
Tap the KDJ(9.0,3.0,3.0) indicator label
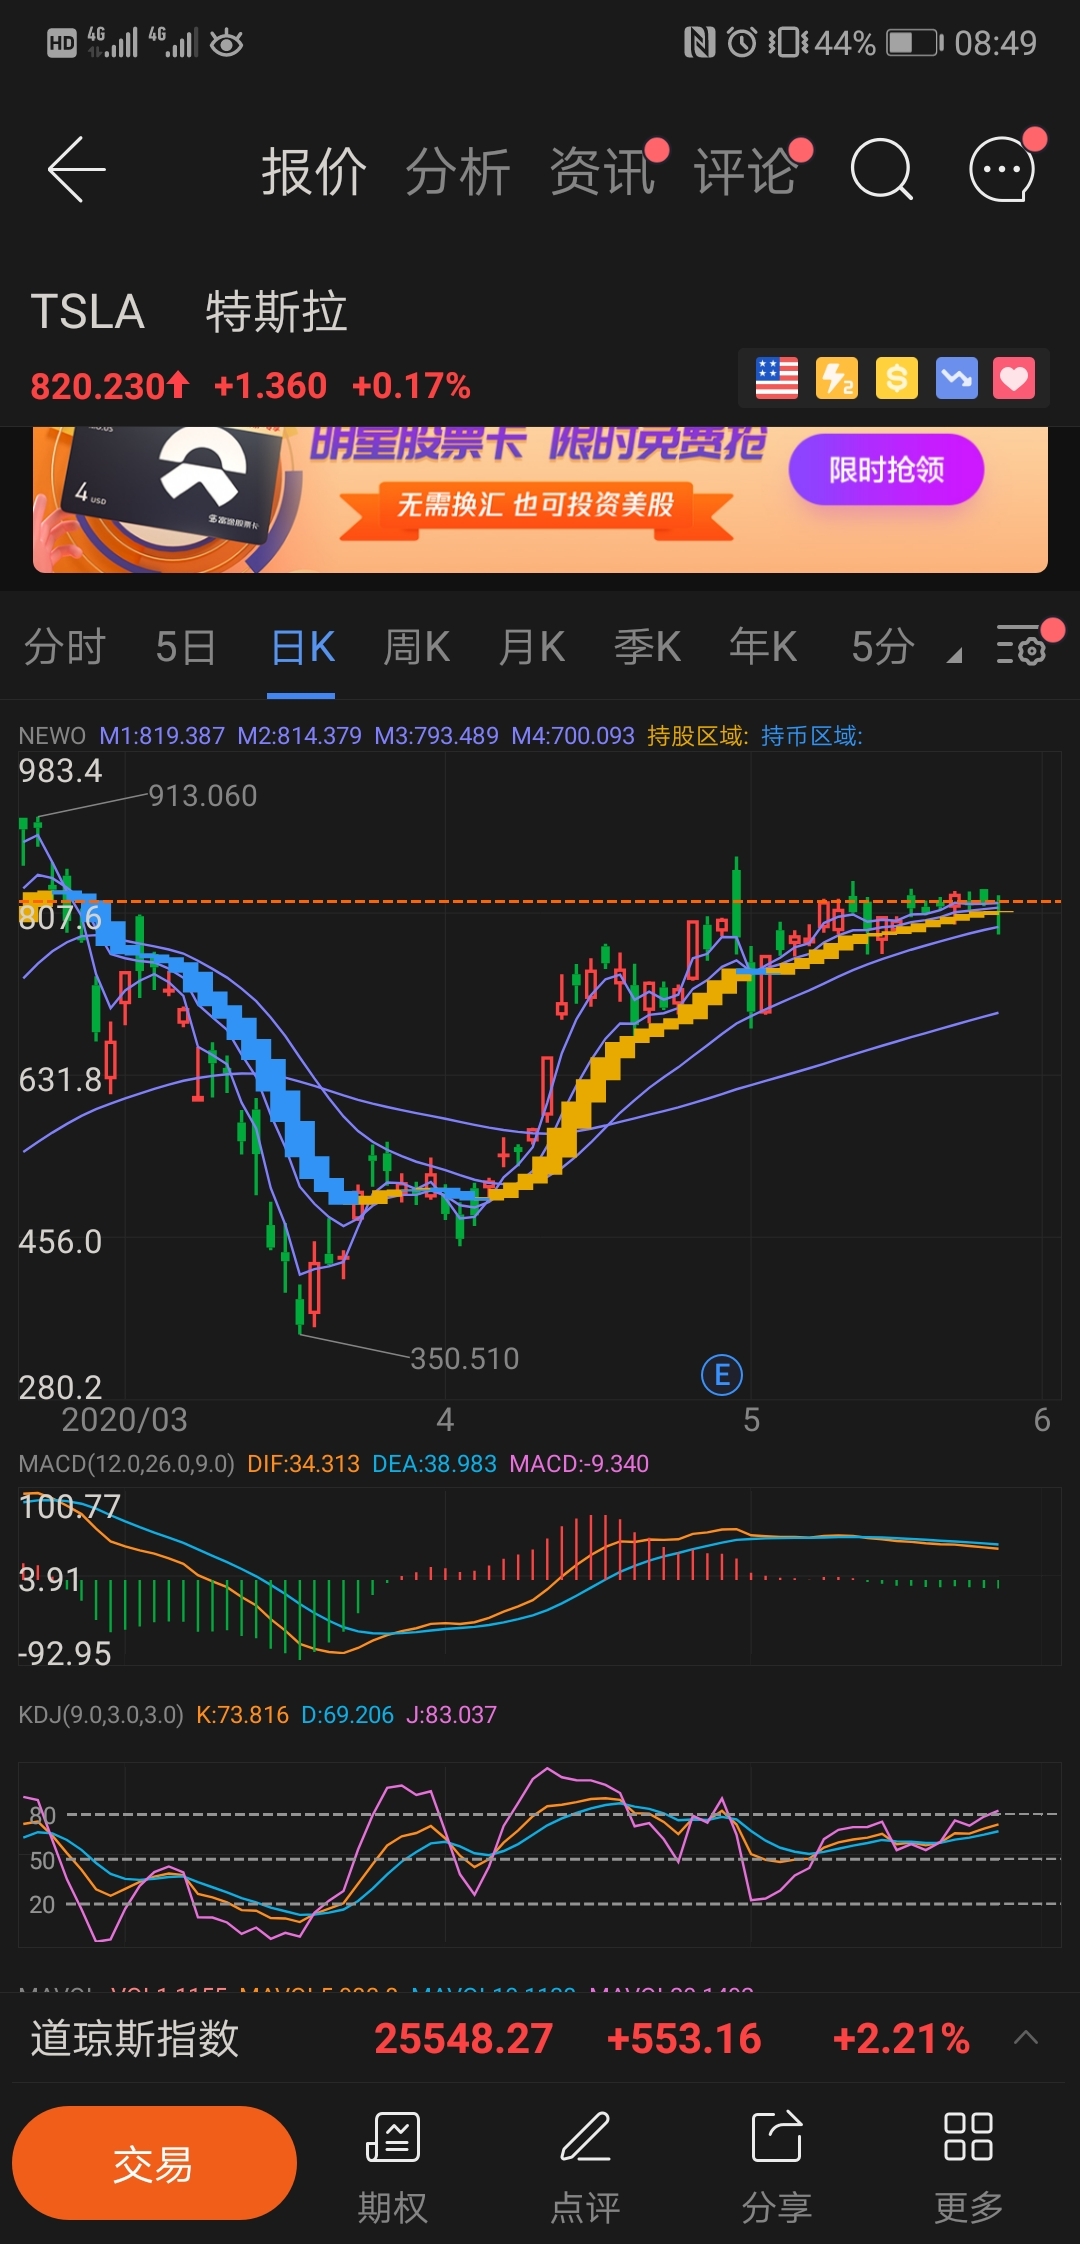[x=101, y=1715]
